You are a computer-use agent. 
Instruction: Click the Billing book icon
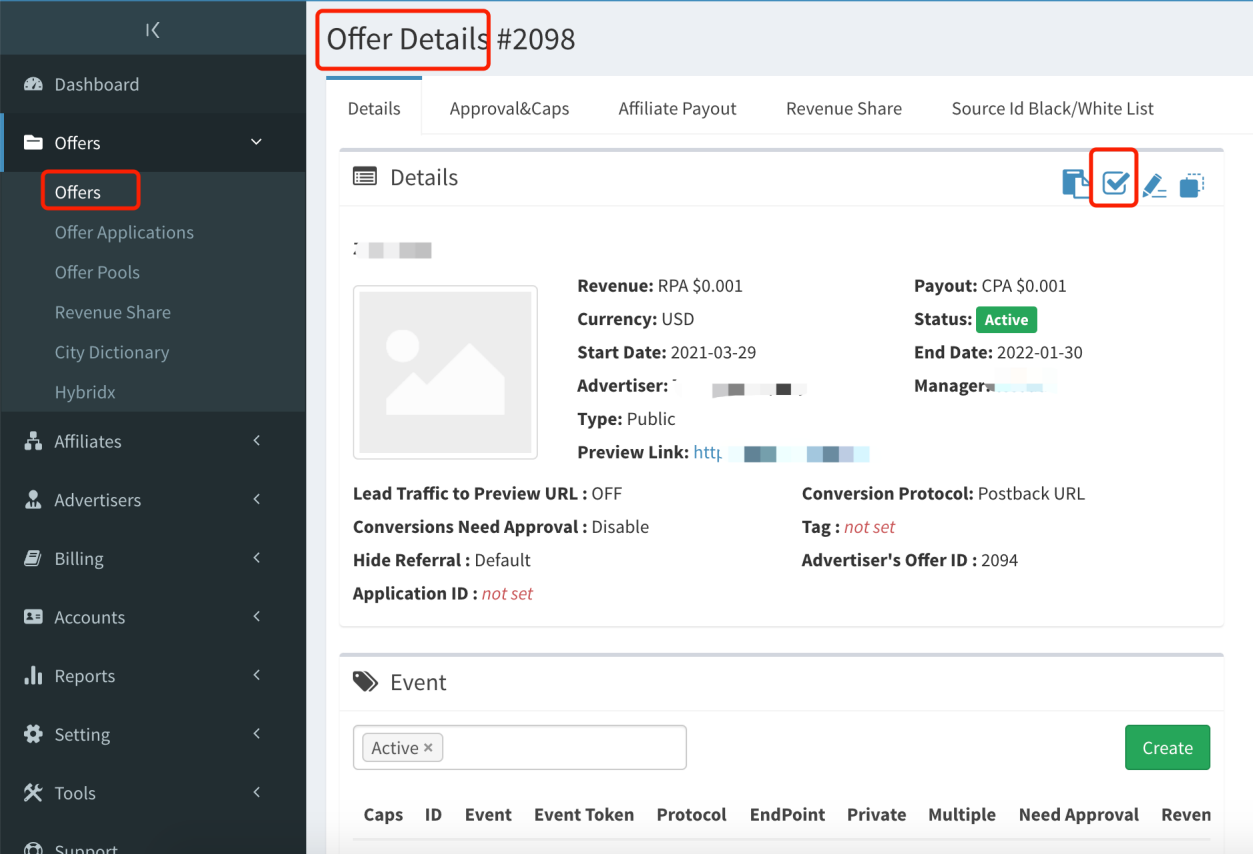coord(33,558)
